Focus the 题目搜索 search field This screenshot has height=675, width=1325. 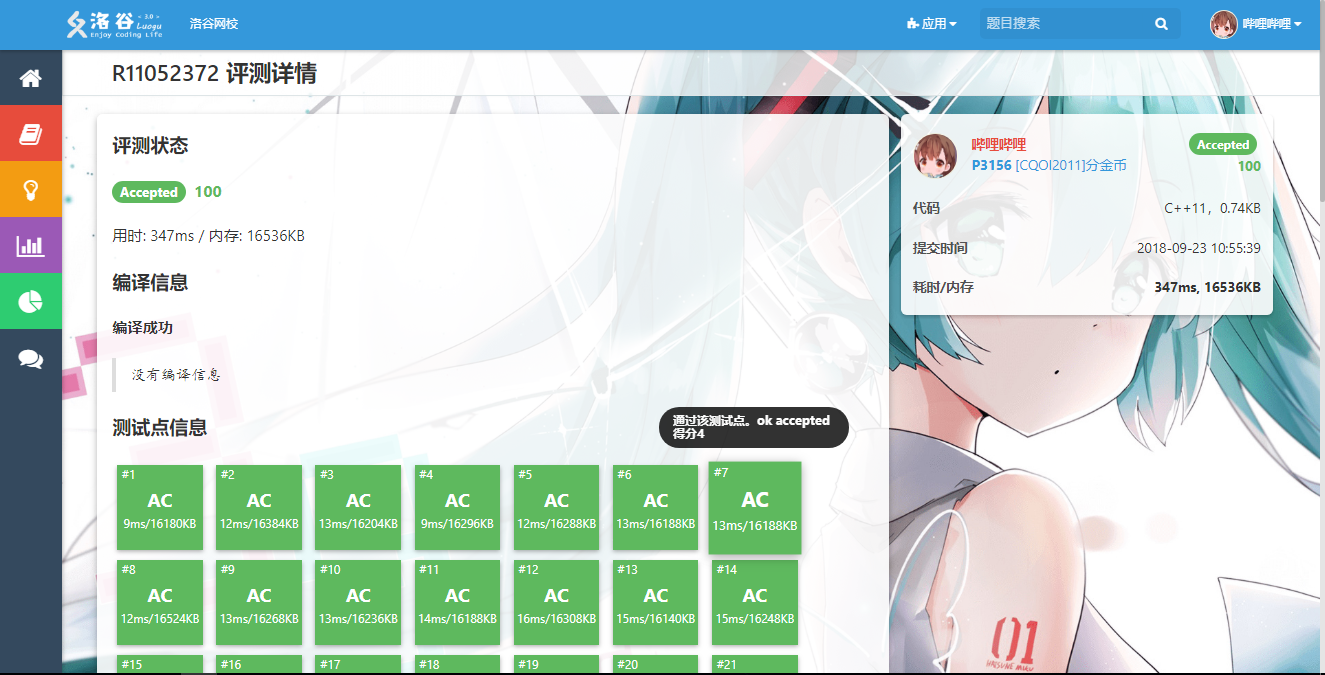[1065, 24]
